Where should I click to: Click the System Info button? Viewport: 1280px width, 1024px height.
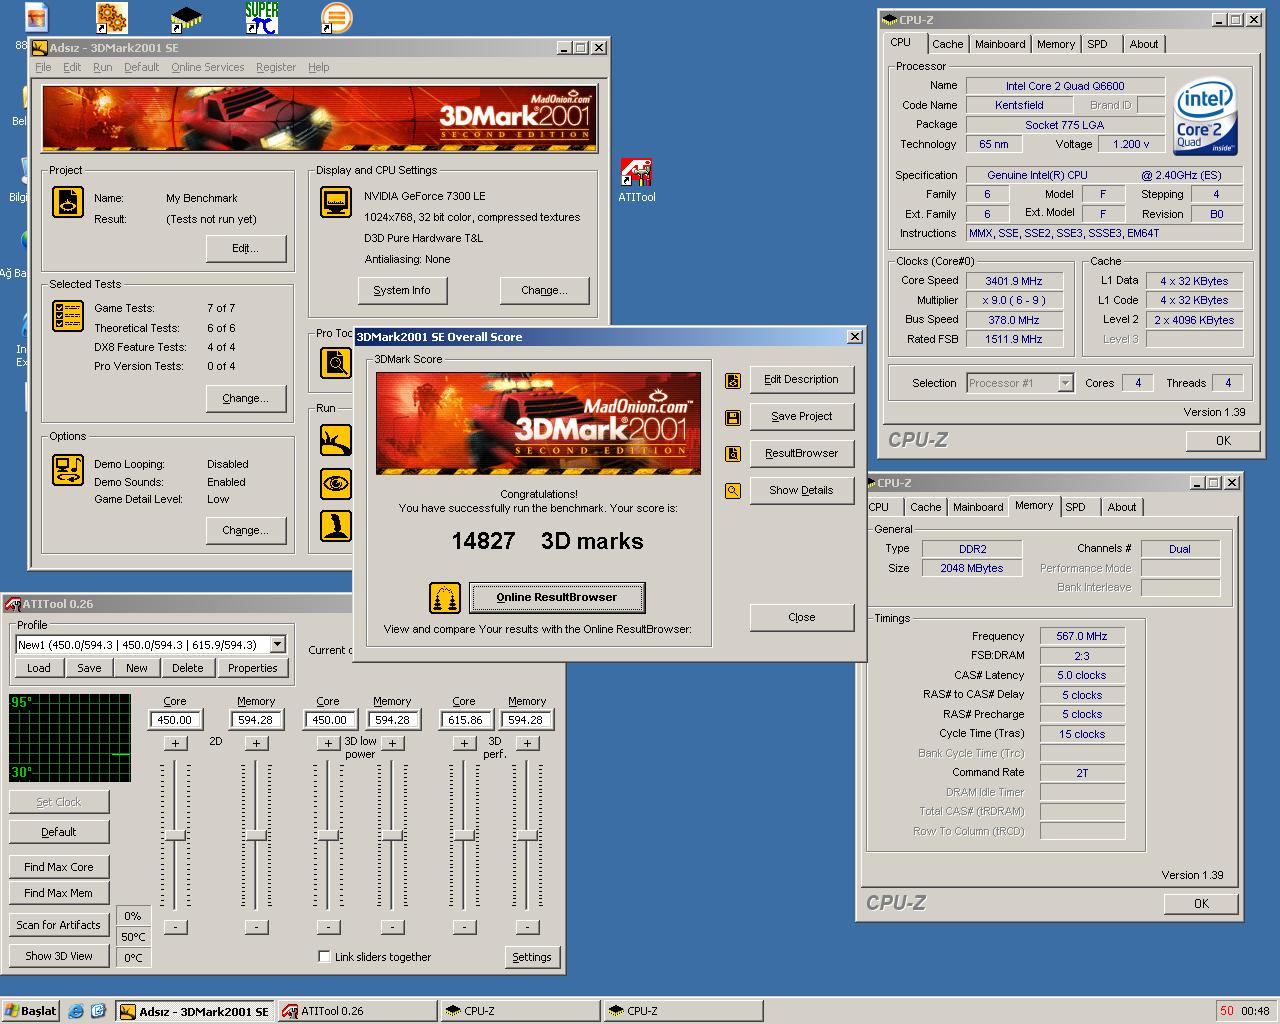(402, 291)
